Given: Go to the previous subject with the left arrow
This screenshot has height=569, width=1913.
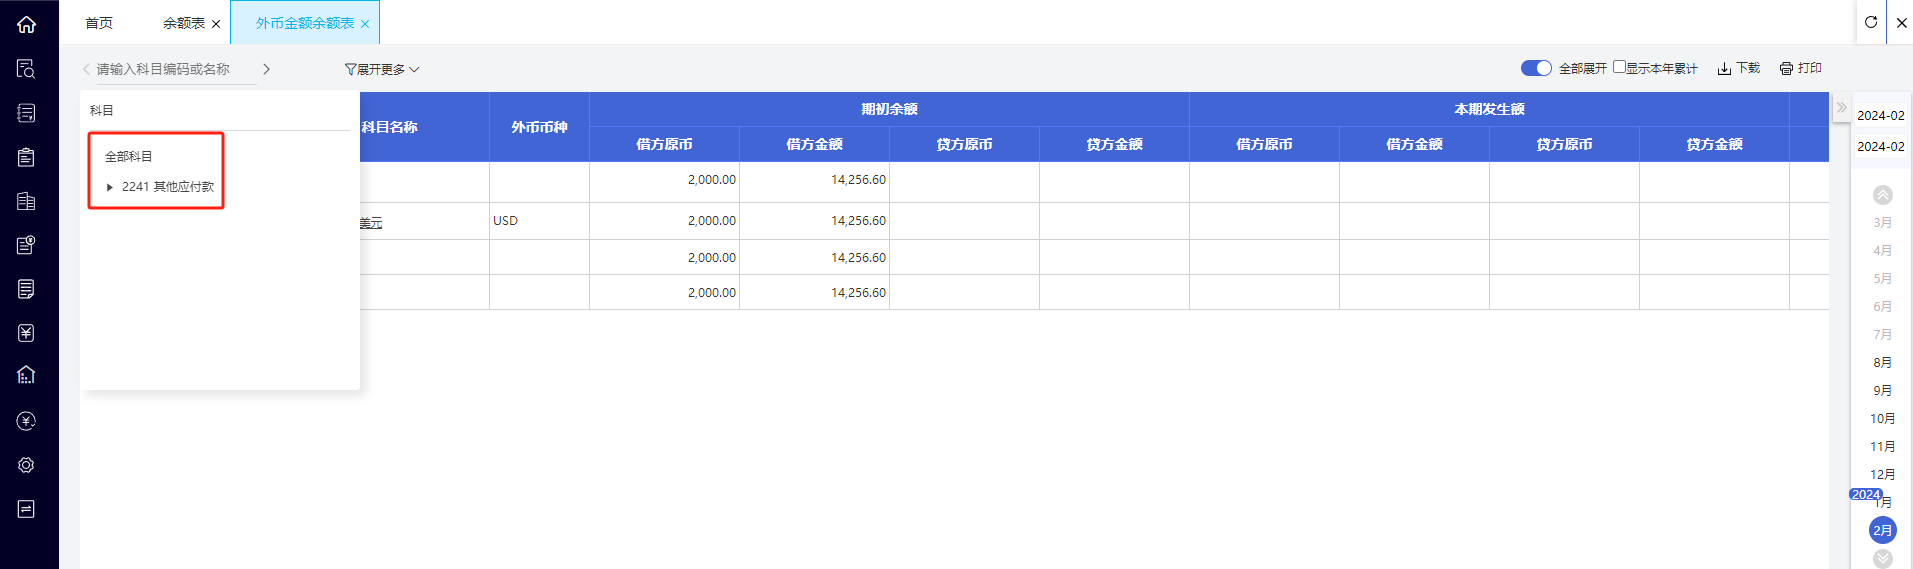Looking at the screenshot, I should [86, 69].
